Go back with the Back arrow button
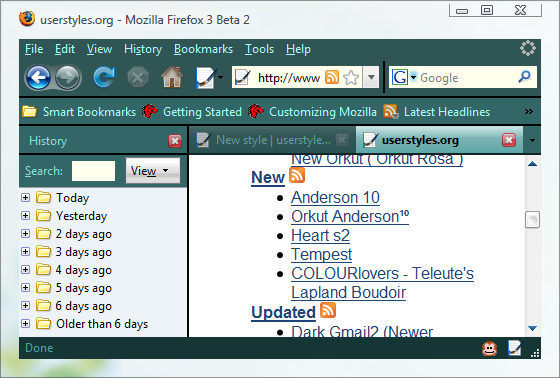Screen dimensions: 560x378 click(x=38, y=78)
